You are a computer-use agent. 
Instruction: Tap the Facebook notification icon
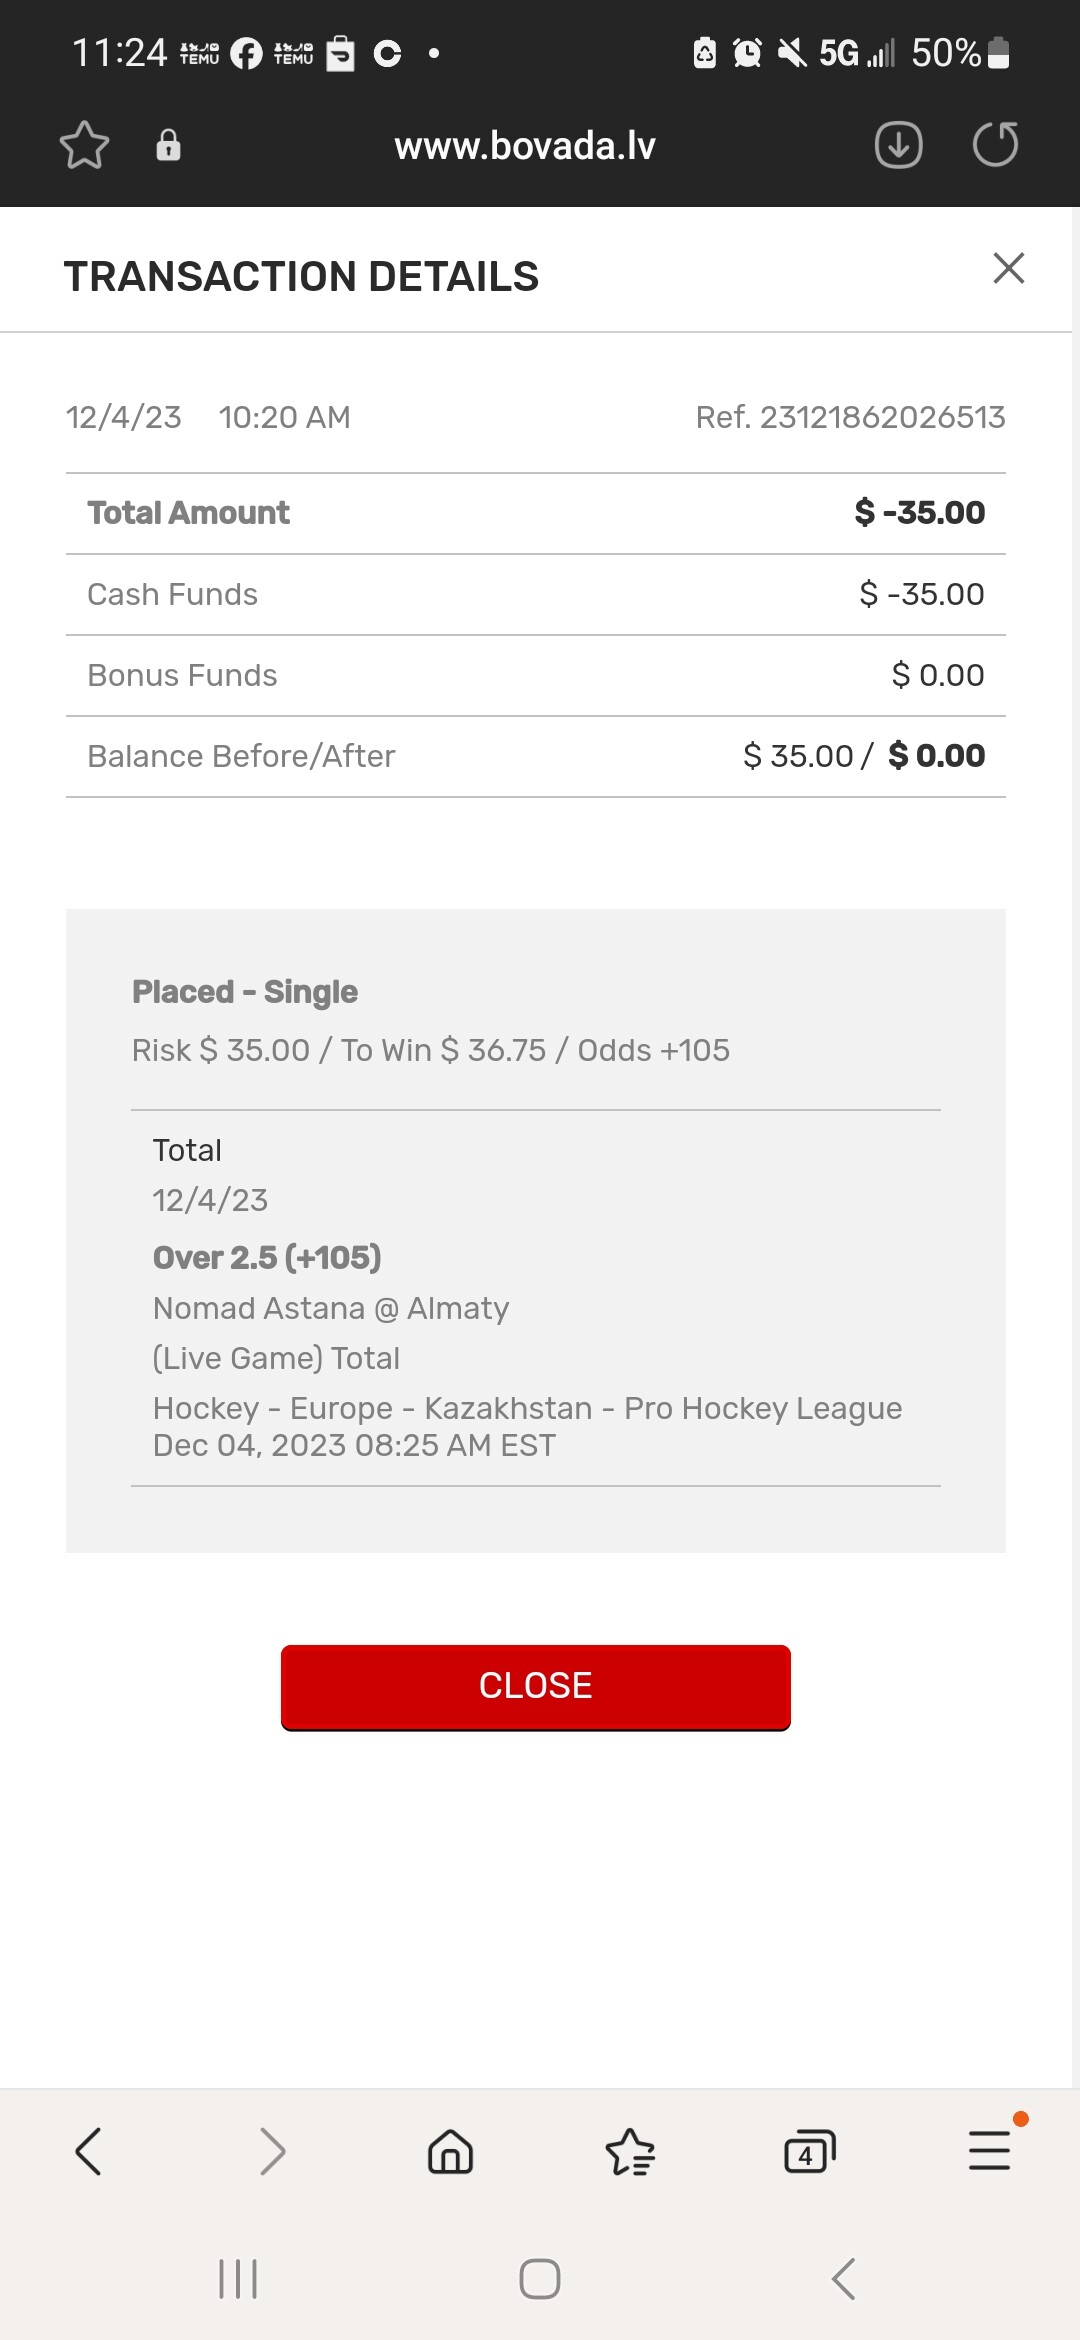click(x=246, y=53)
